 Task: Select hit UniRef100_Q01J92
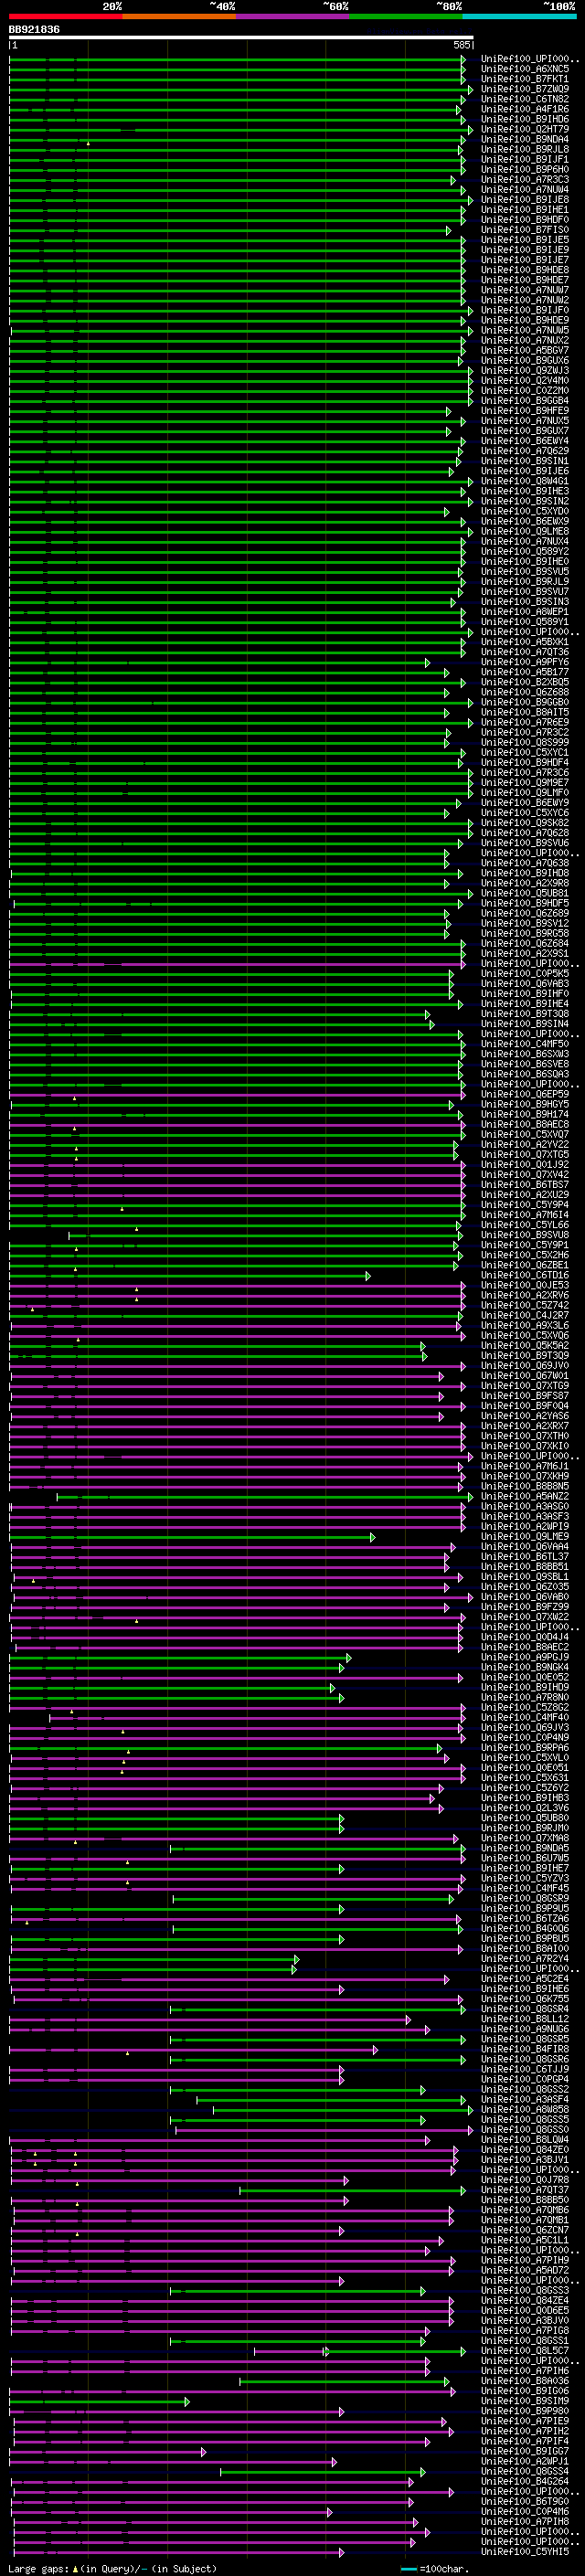pos(525,1165)
